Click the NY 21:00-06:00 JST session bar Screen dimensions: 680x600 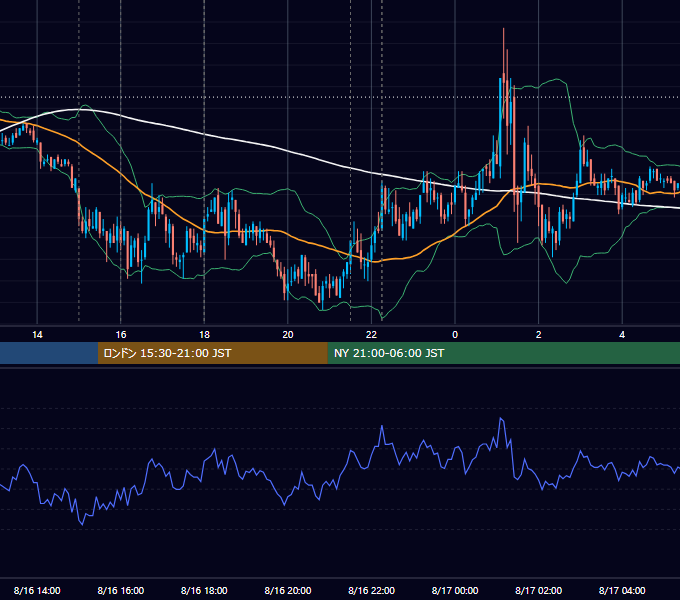pos(503,353)
